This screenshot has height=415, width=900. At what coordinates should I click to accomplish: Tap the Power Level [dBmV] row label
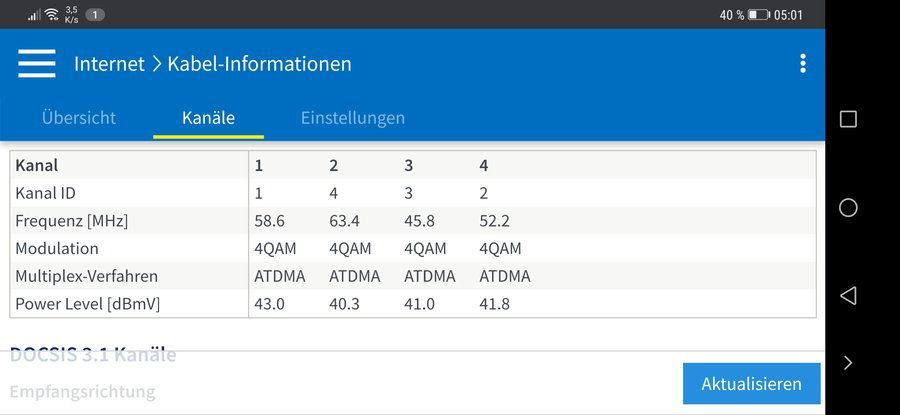[88, 303]
